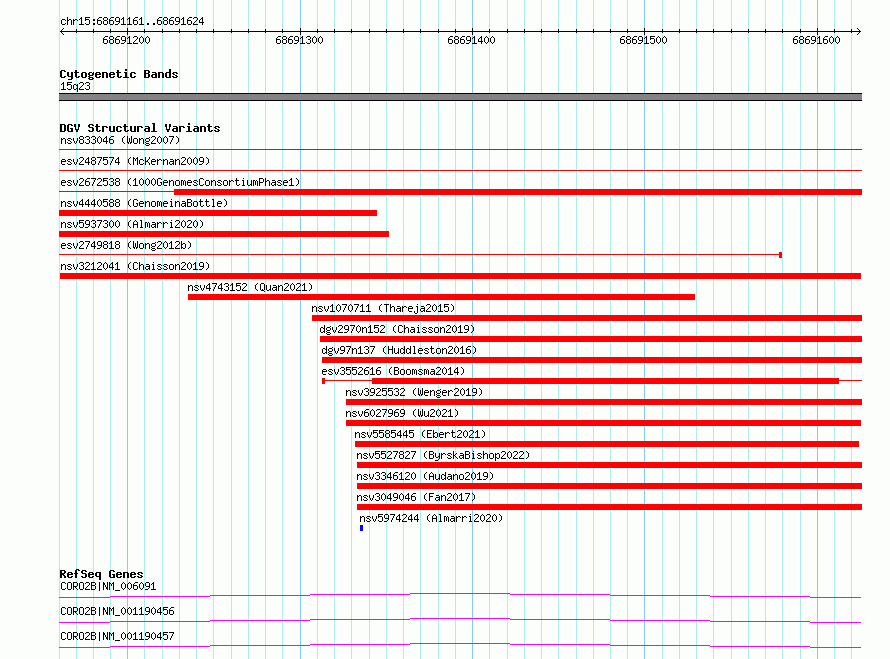Click the 15q23 band label

[x=75, y=86]
